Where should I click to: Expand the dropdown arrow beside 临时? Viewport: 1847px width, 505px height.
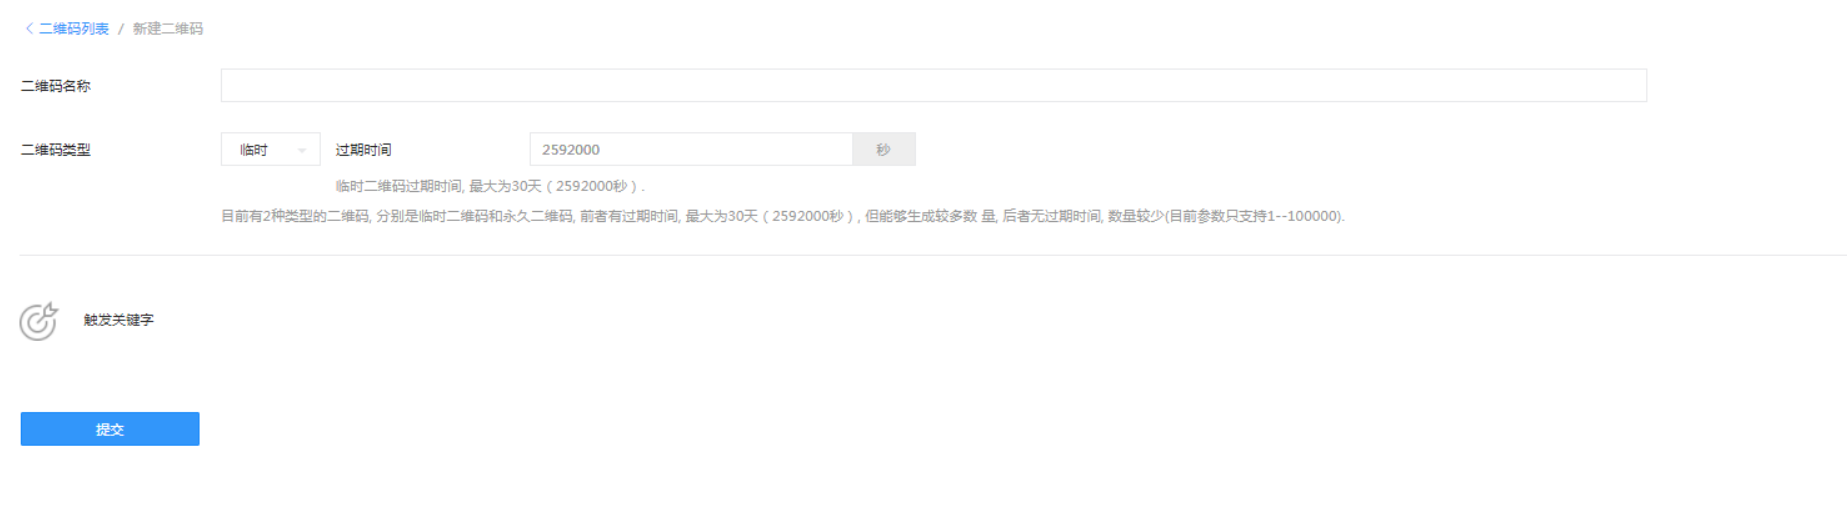coord(302,150)
